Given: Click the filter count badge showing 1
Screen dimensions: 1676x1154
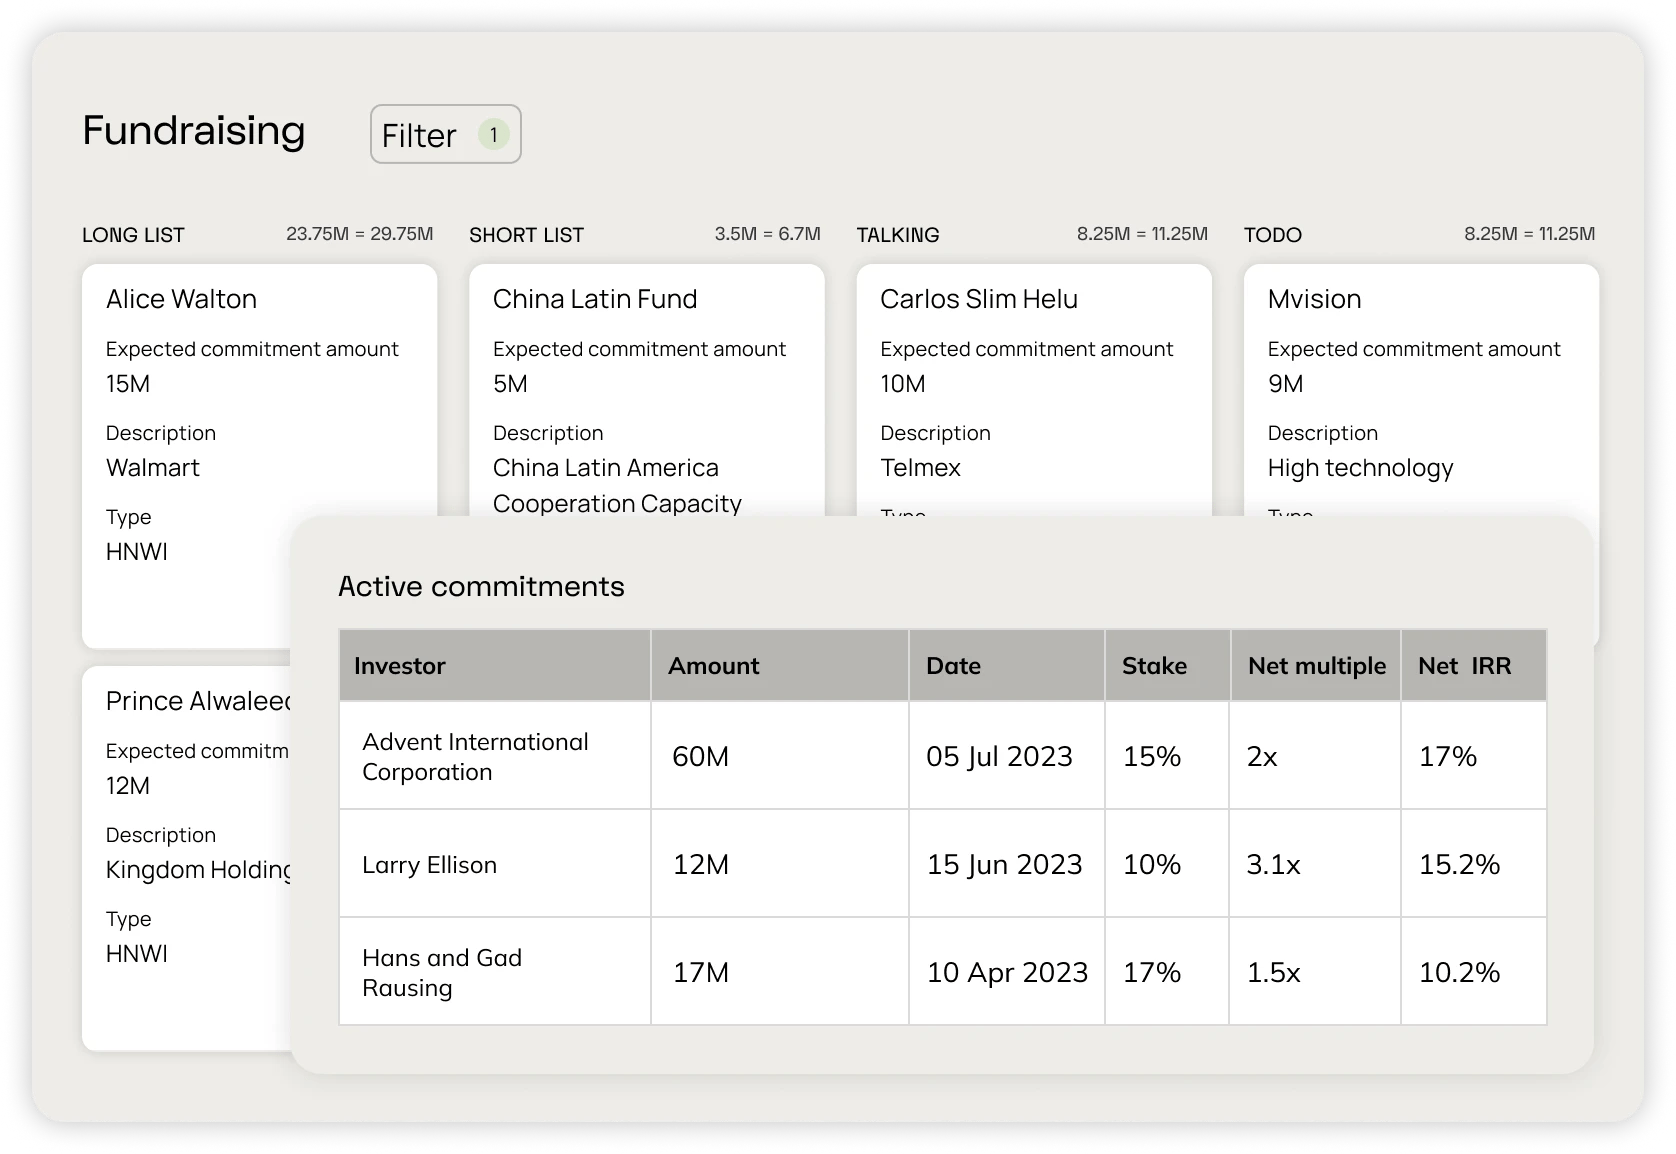Looking at the screenshot, I should 493,134.
